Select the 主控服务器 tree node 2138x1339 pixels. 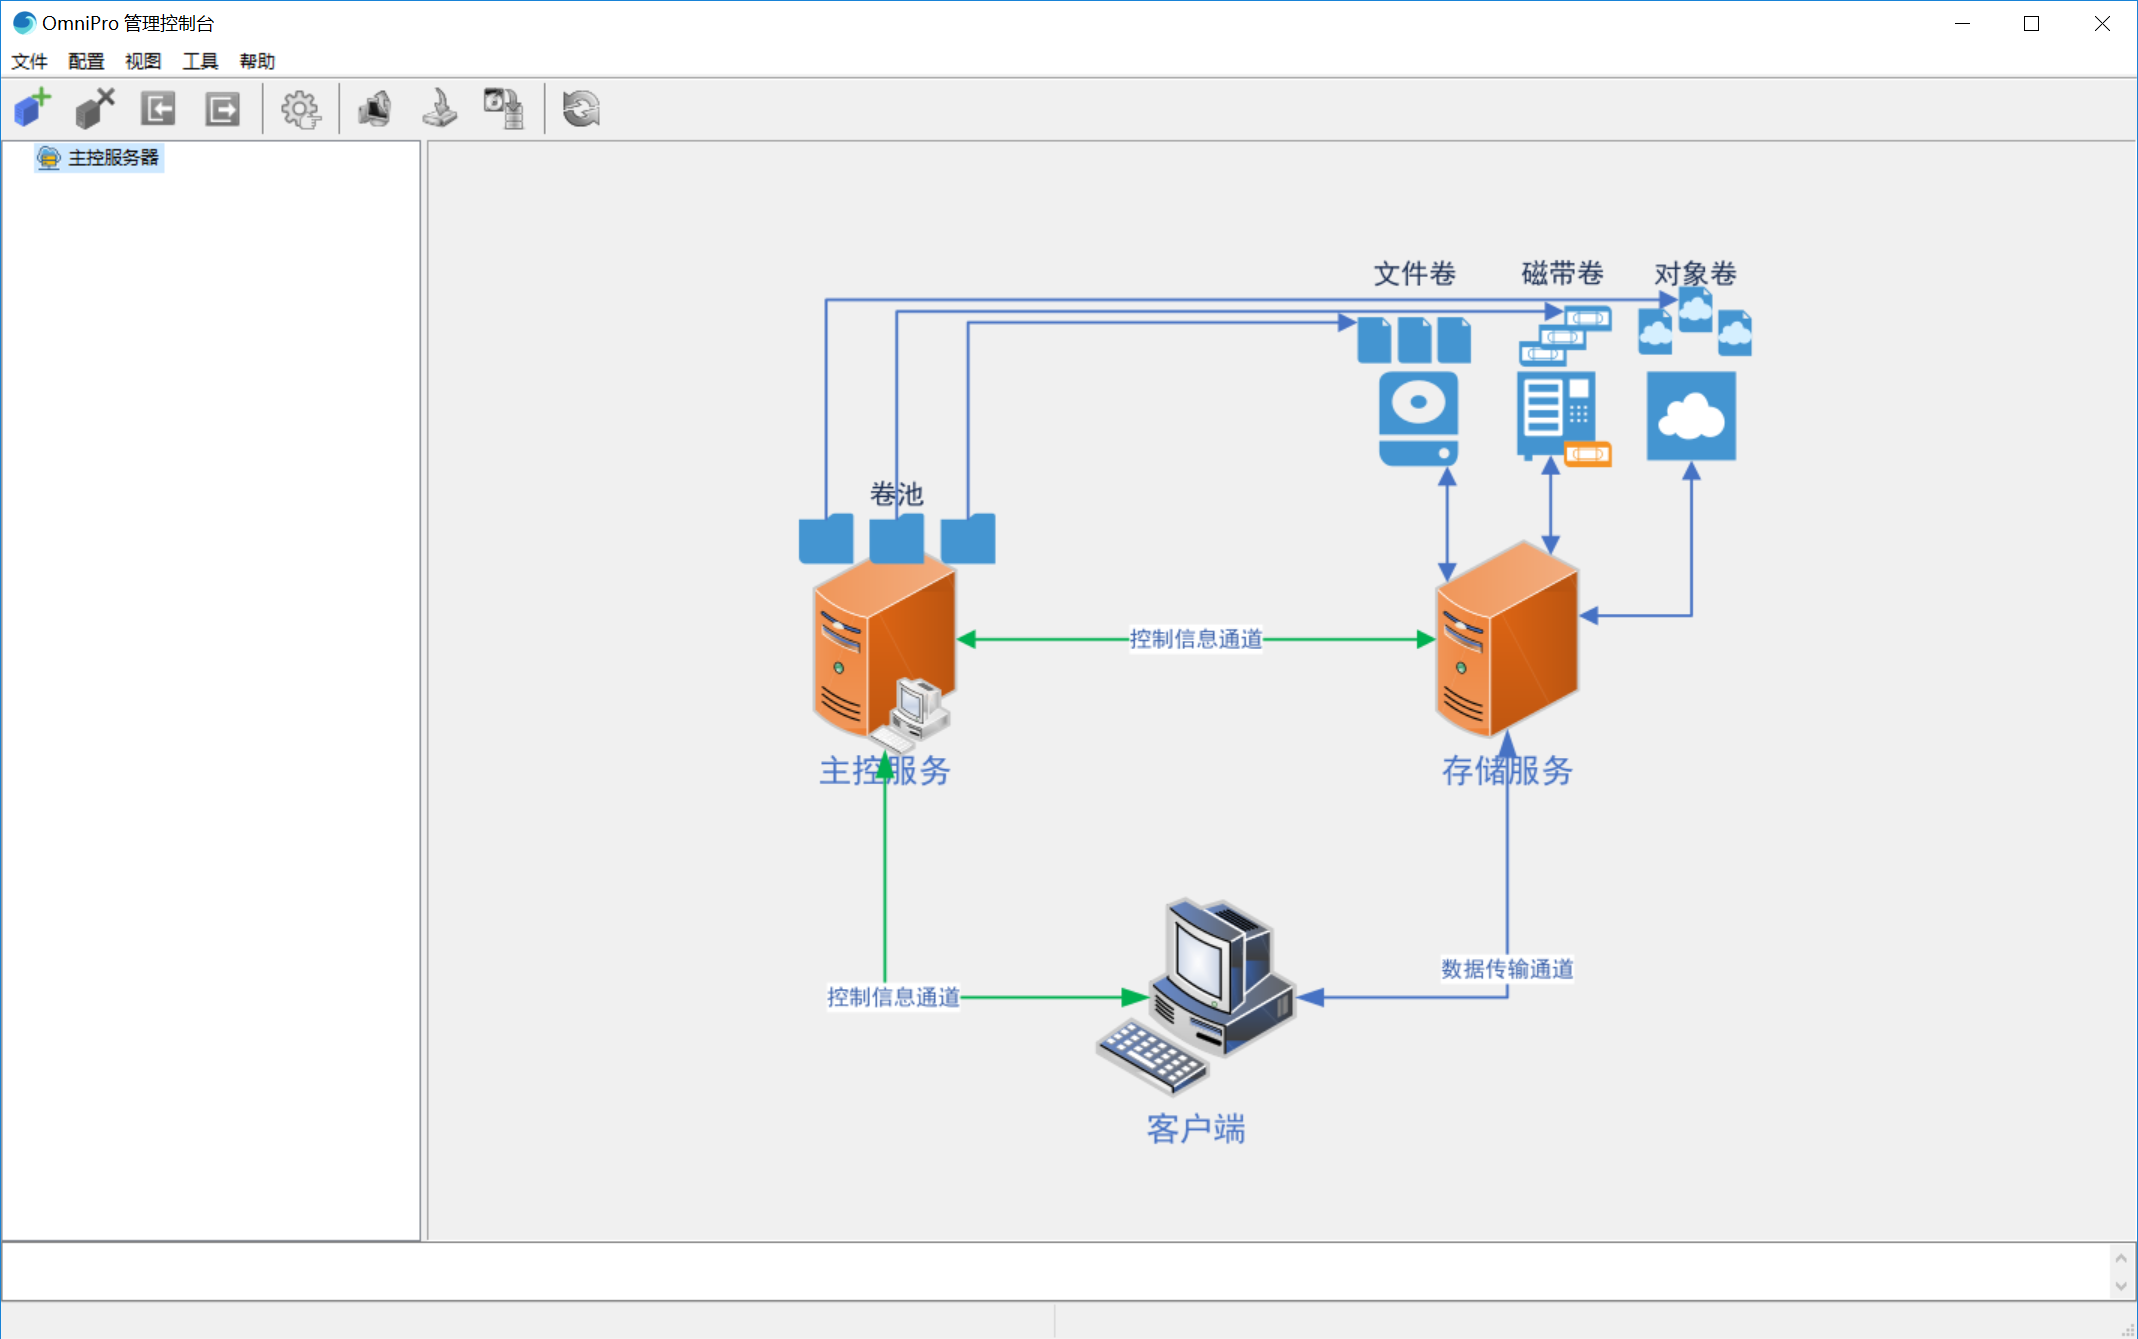(112, 158)
